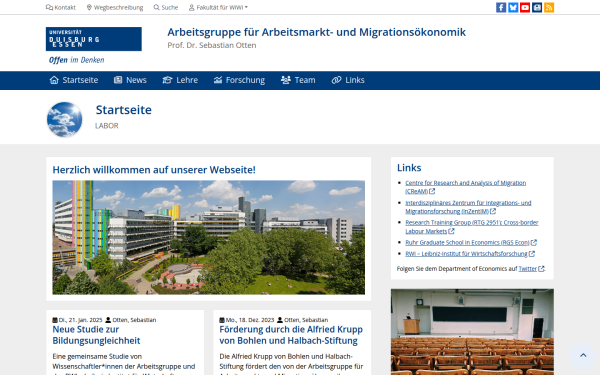The width and height of the screenshot is (600, 375).
Task: Click external link icon after CReAM
Action: pyautogui.click(x=432, y=191)
